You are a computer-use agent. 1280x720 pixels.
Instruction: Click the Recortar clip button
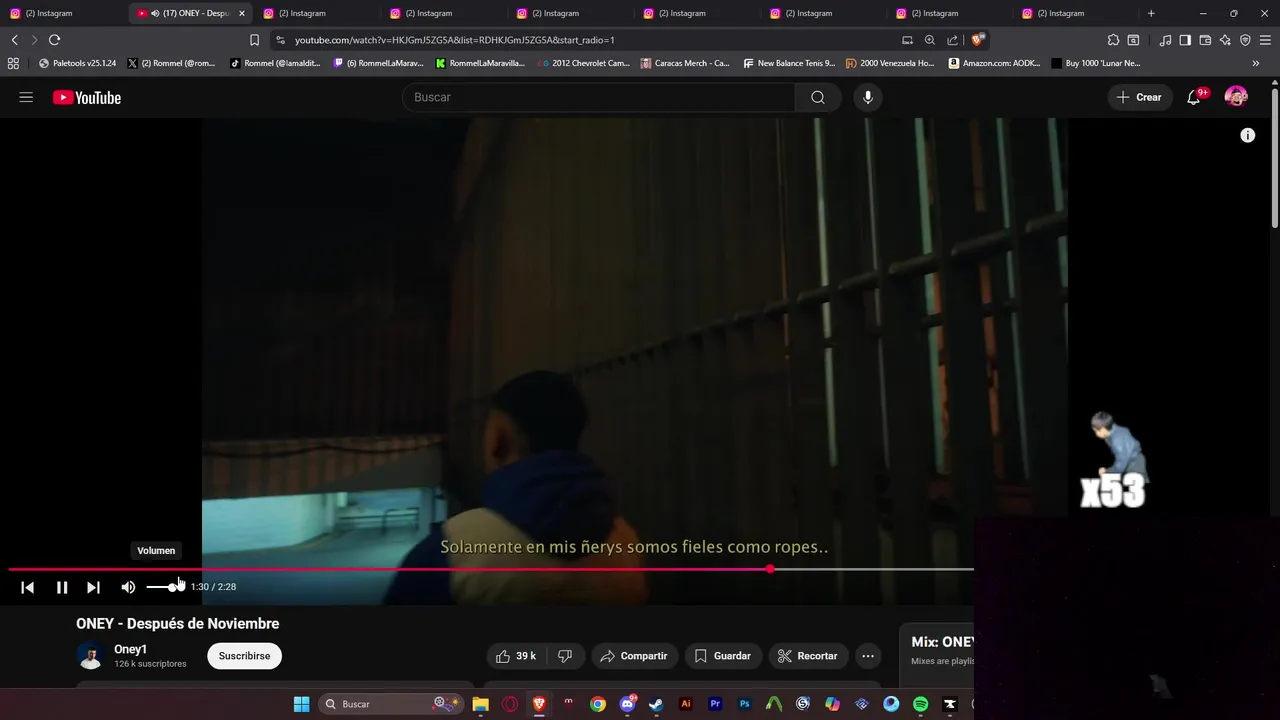[807, 656]
